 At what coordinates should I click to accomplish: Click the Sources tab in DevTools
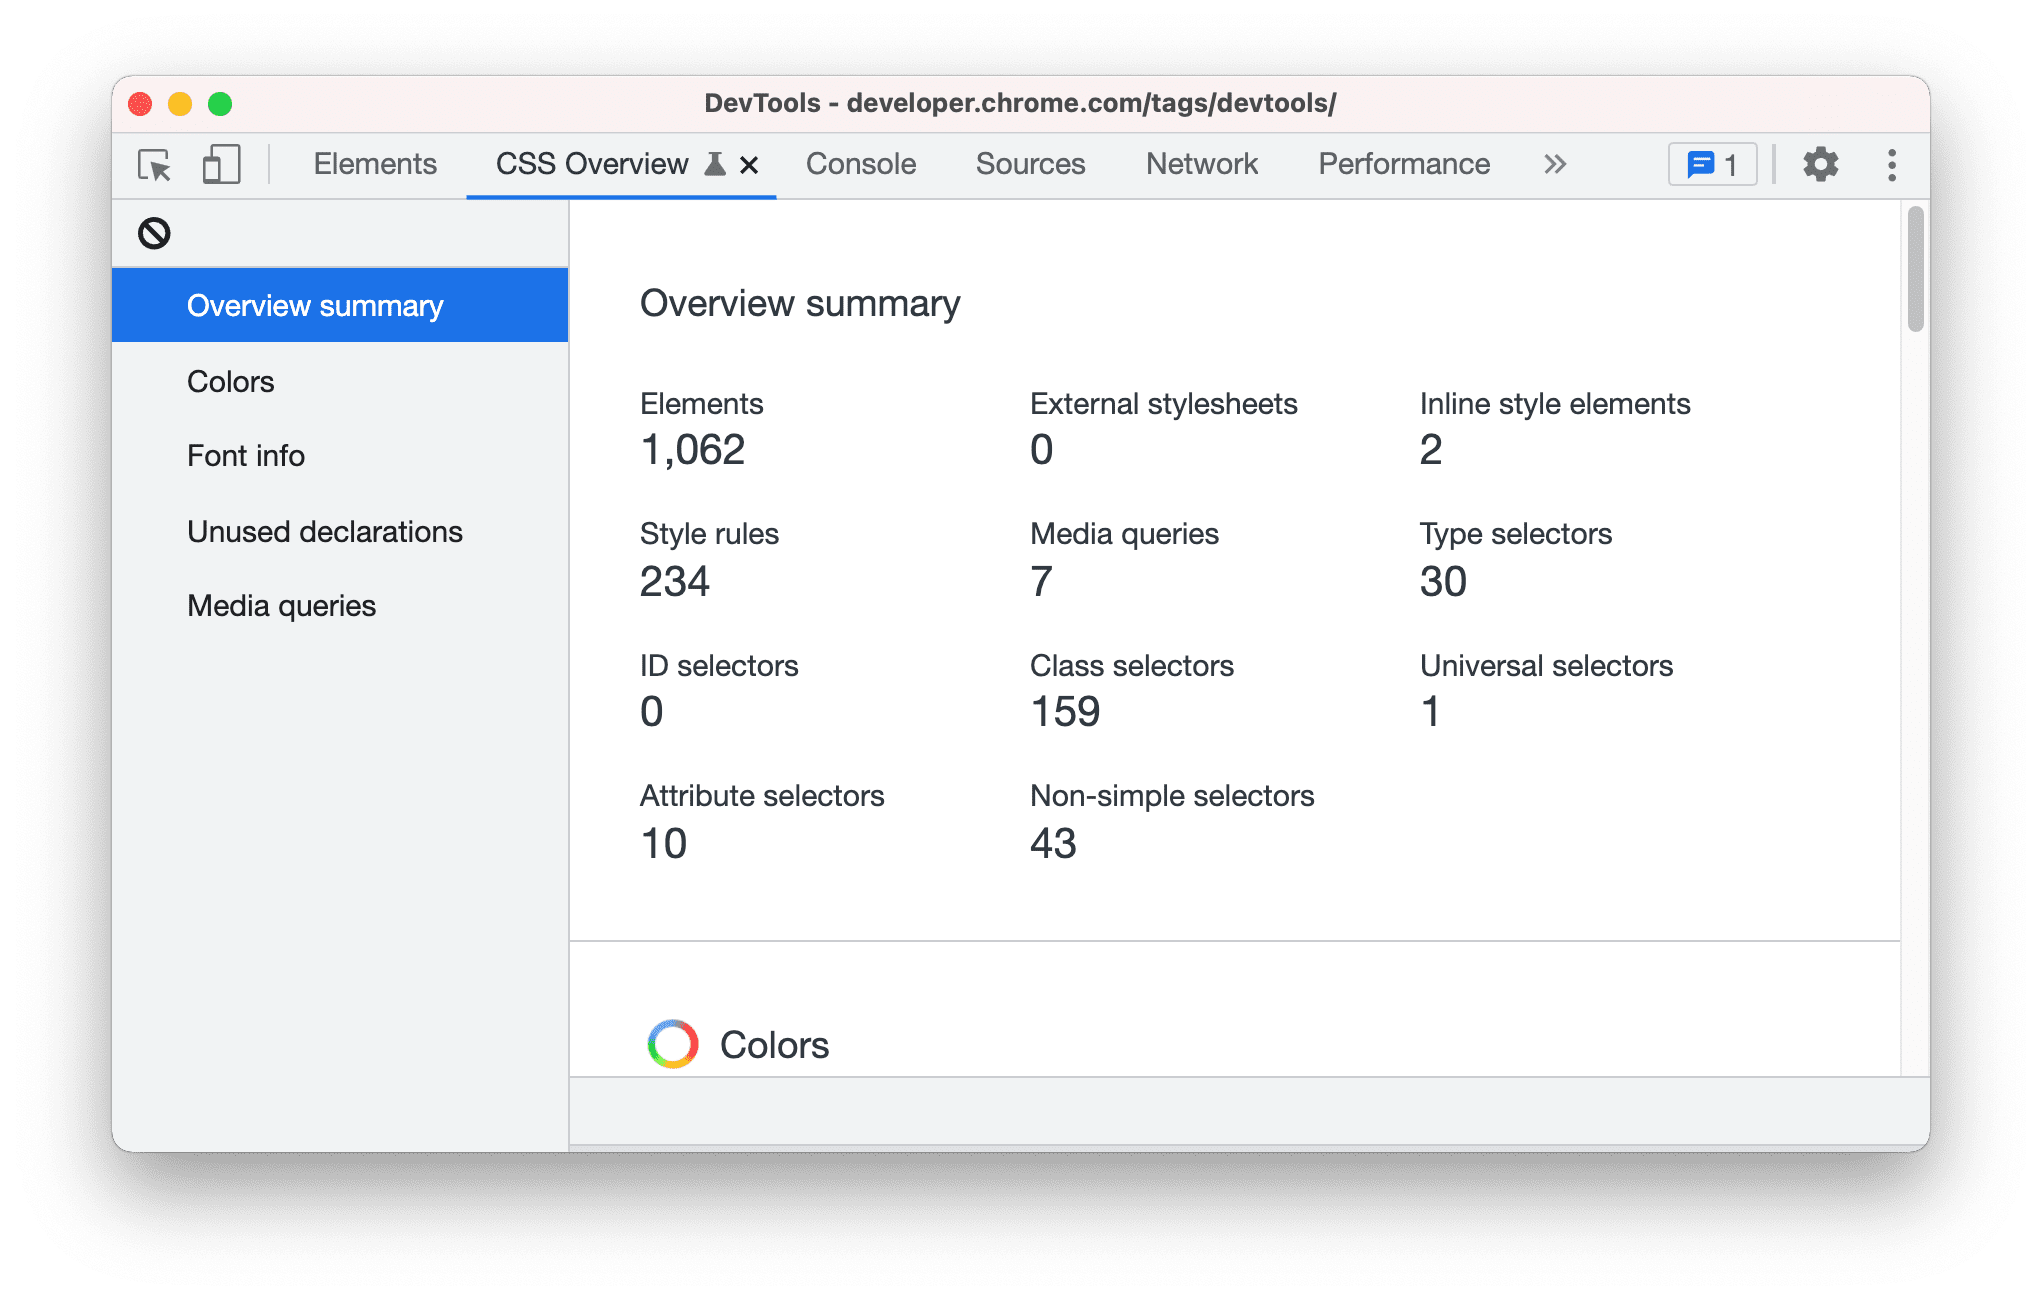(x=1030, y=165)
